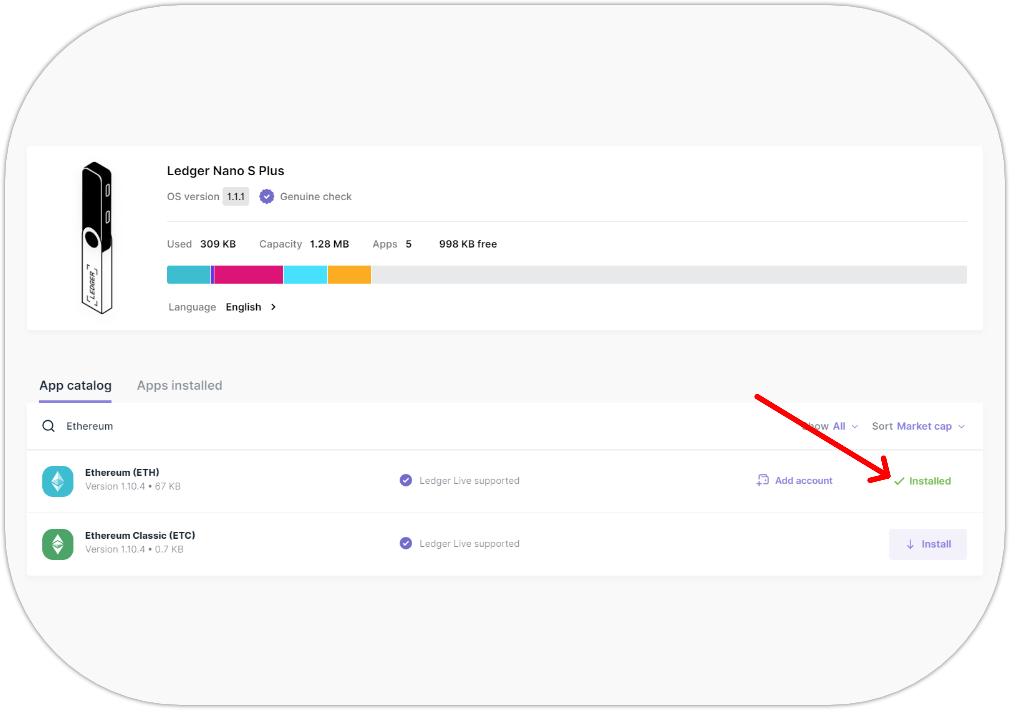Click the orange segment of the storage bar
Screen dimensions: 1010x710
coord(349,275)
